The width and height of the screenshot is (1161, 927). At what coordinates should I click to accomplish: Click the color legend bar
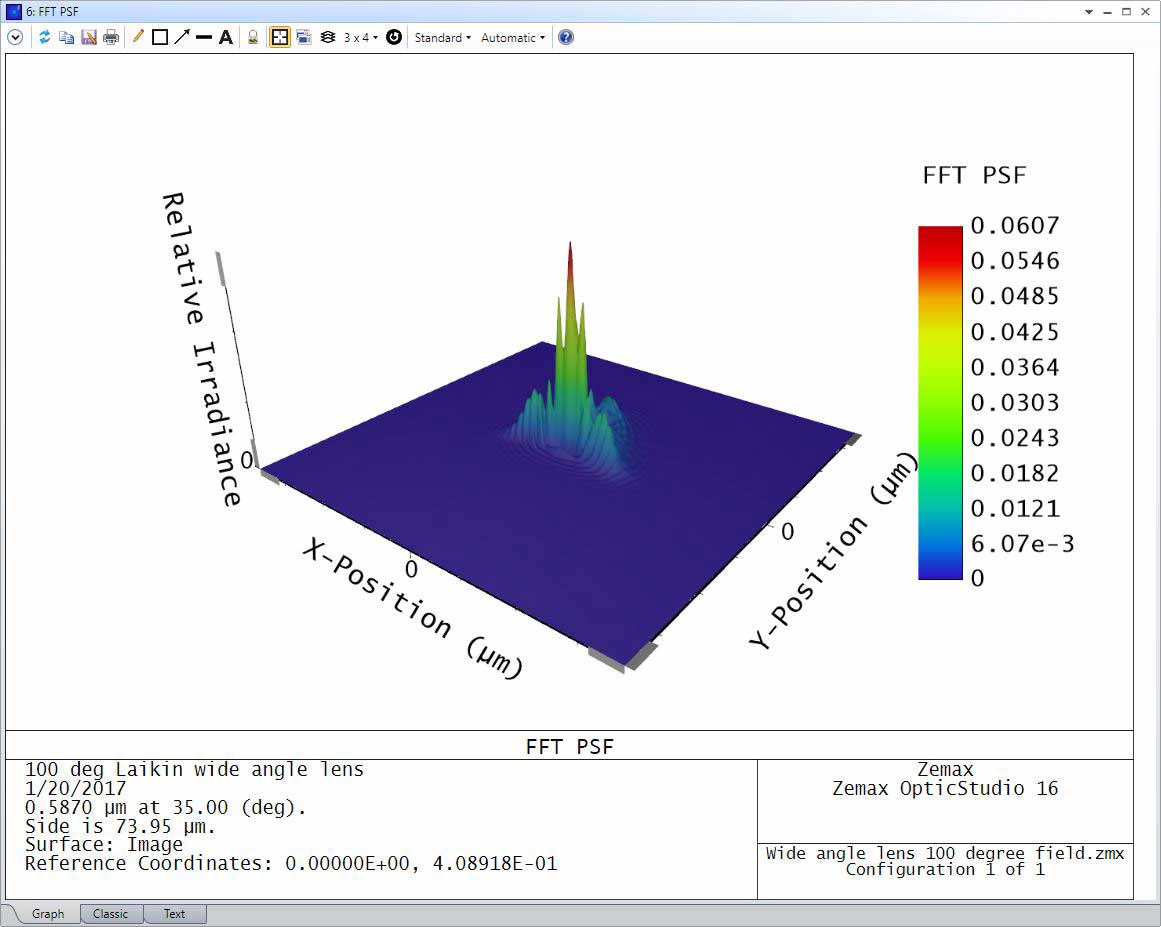pyautogui.click(x=940, y=402)
